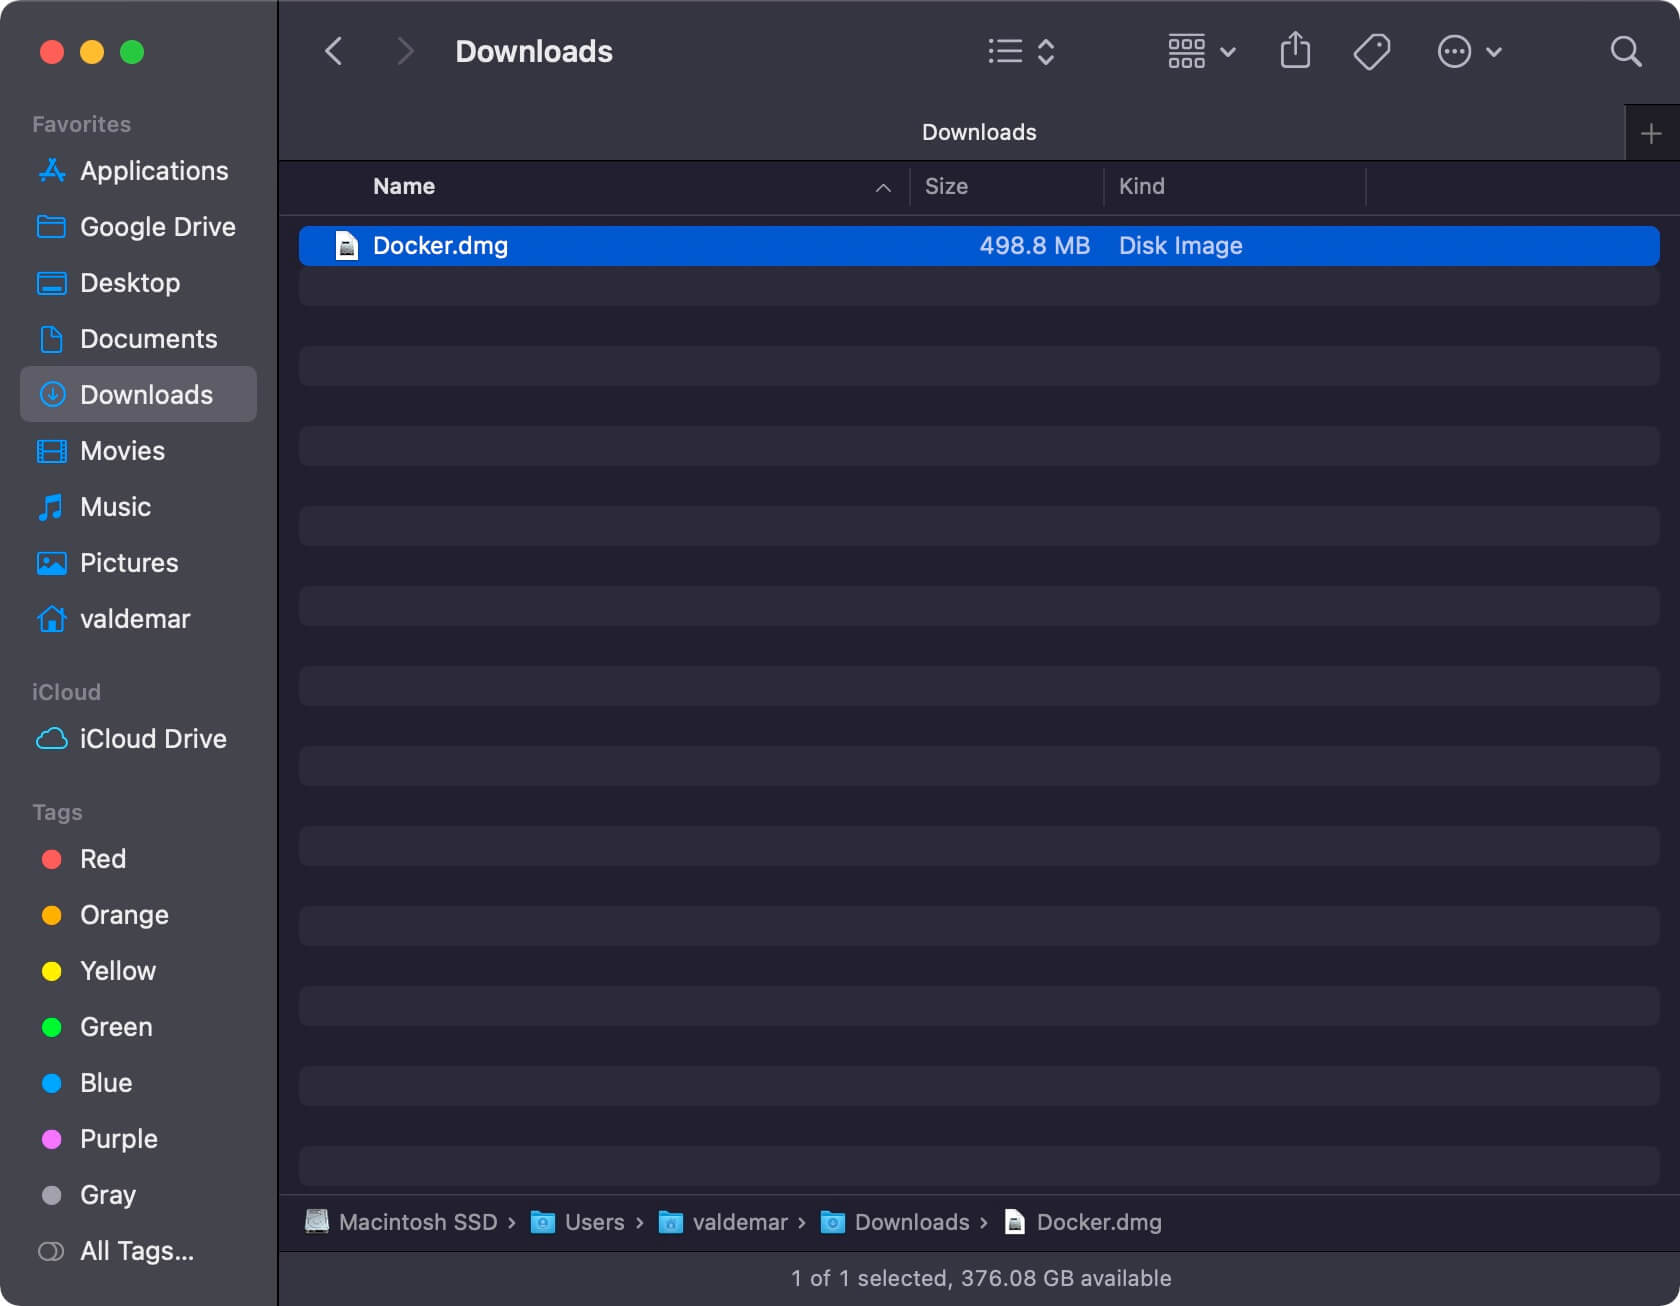Click the Tags section heading
The width and height of the screenshot is (1680, 1306).
pos(57,812)
